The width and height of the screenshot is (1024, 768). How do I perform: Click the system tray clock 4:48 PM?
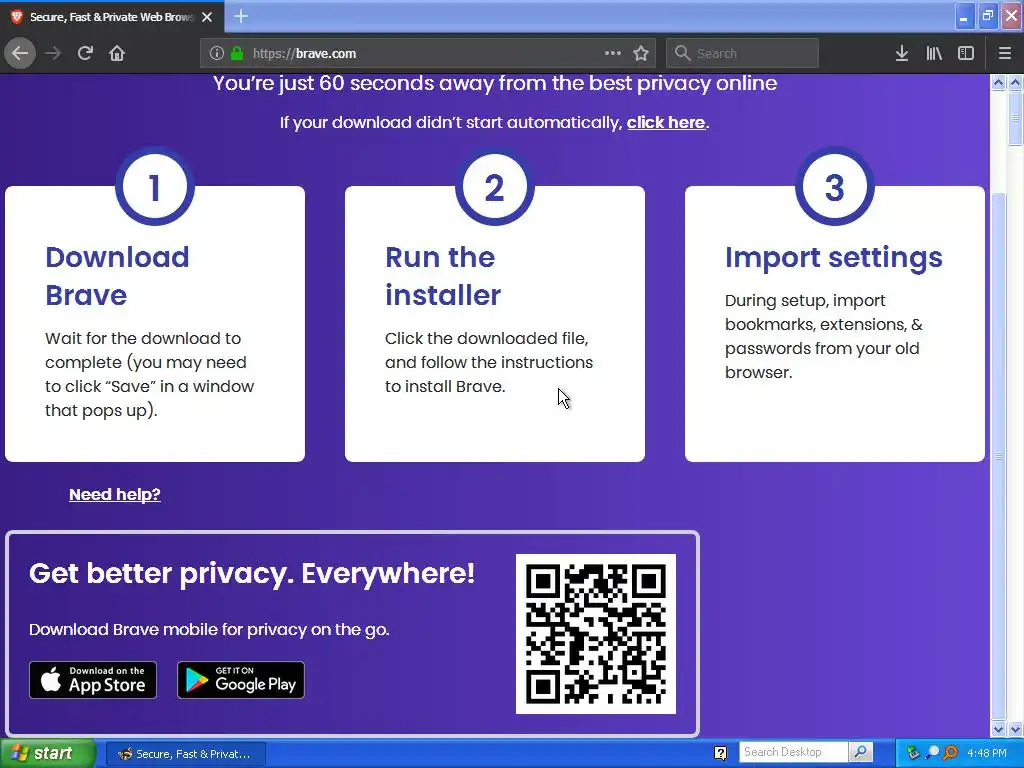987,753
